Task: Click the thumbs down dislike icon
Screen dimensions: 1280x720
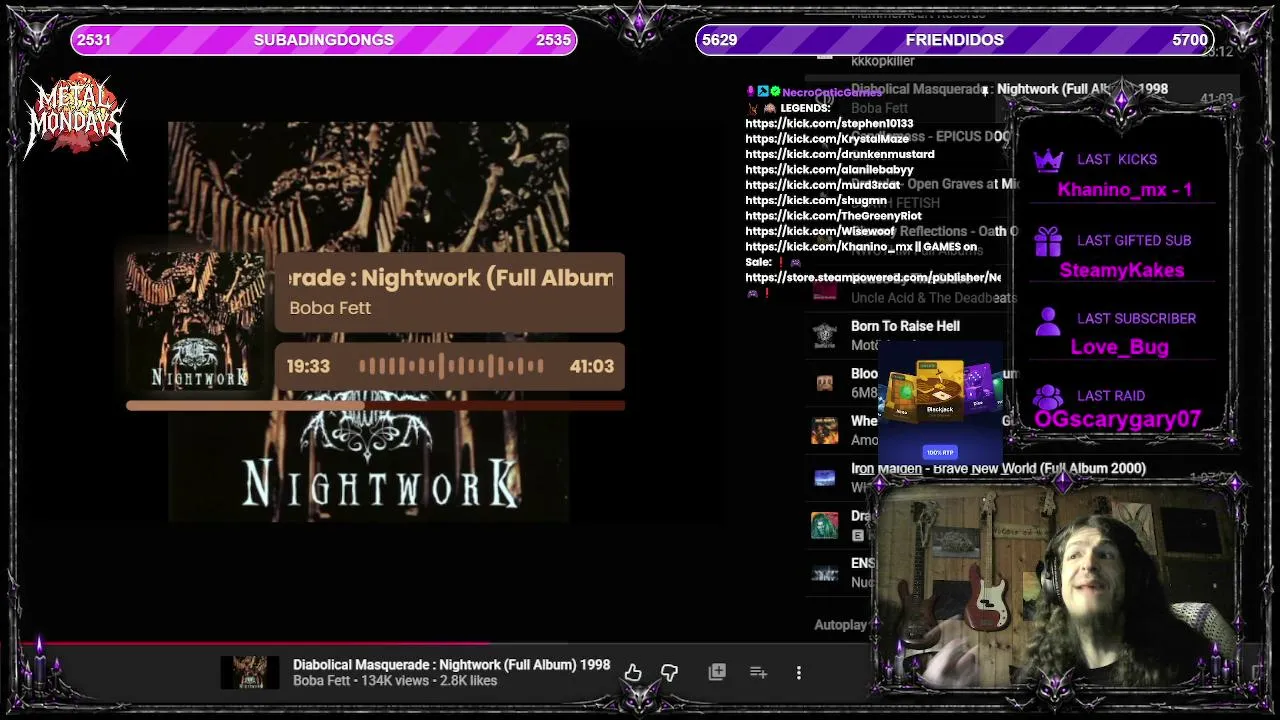Action: 670,673
